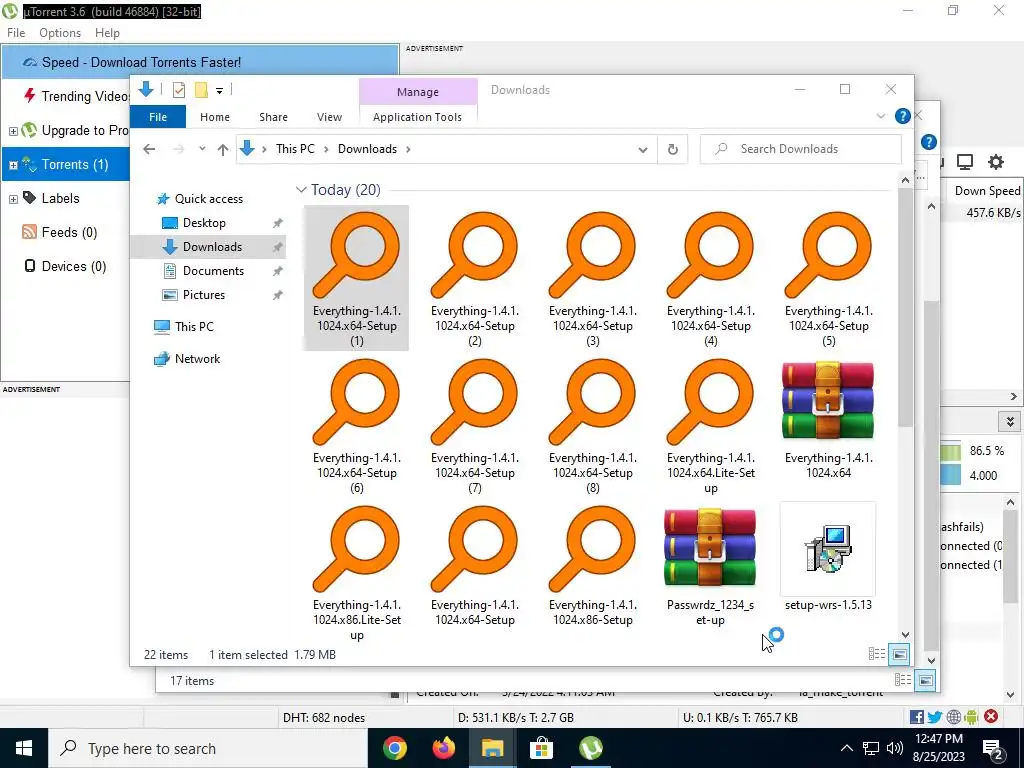This screenshot has width=1024, height=768.
Task: Click Explorer vertical scrollbar thumb
Action: (904, 310)
